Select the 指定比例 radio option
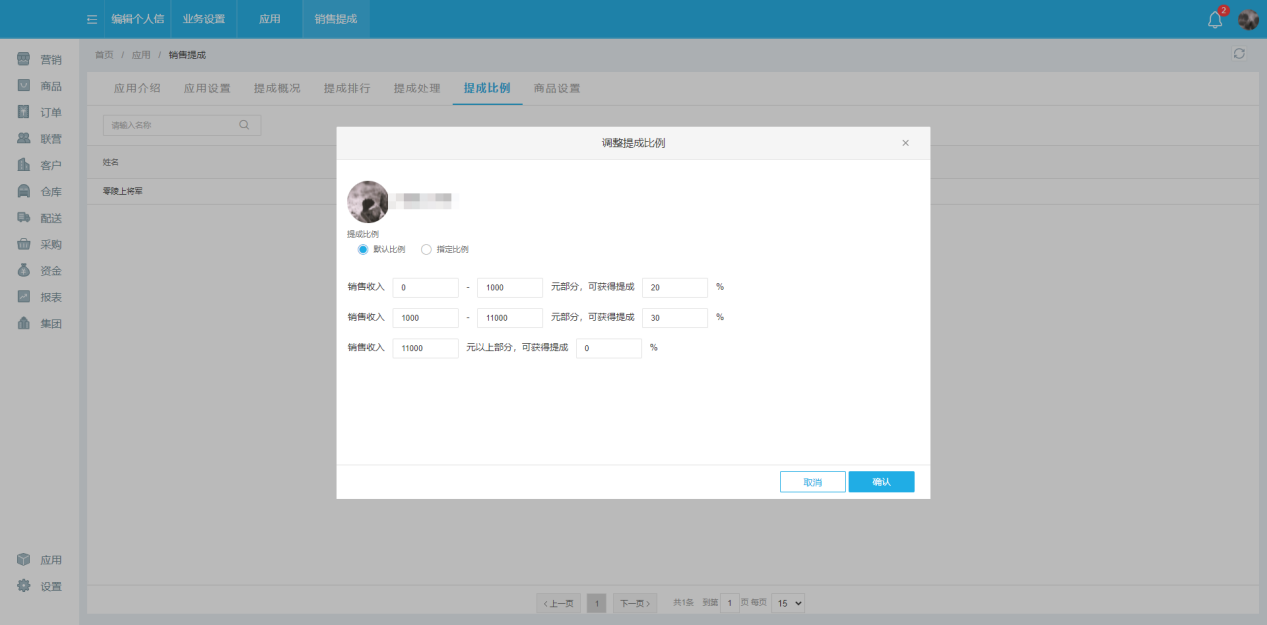 (x=425, y=249)
